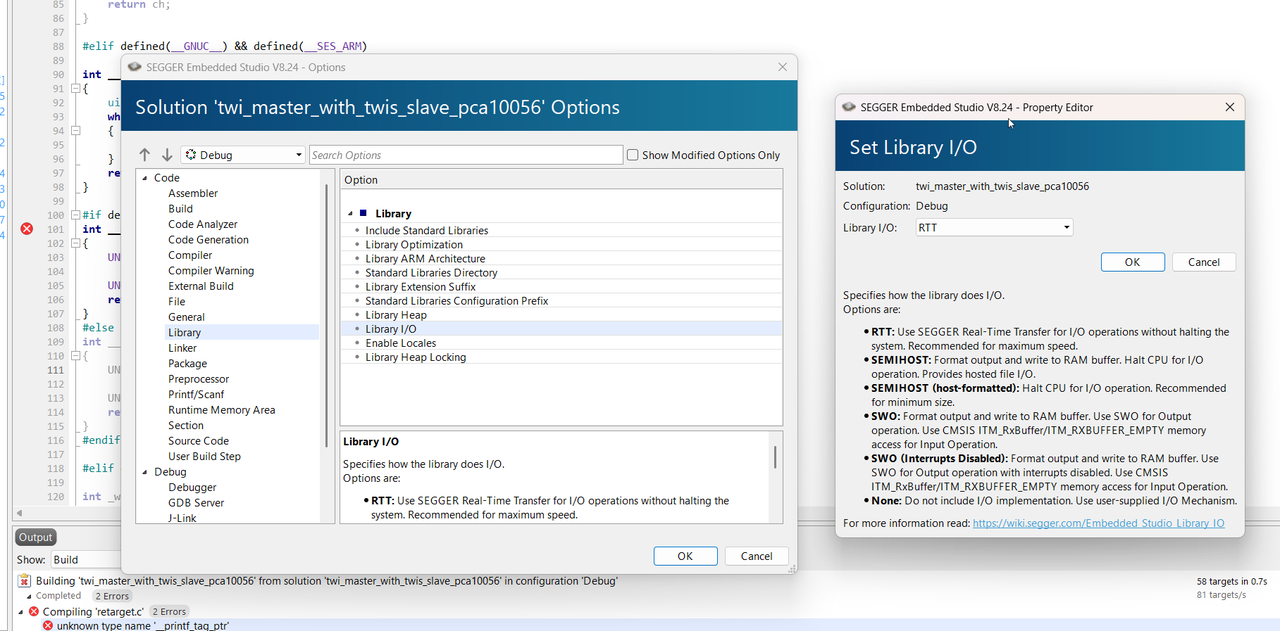Toggle the fold marker on code line 91

pyautogui.click(x=74, y=89)
